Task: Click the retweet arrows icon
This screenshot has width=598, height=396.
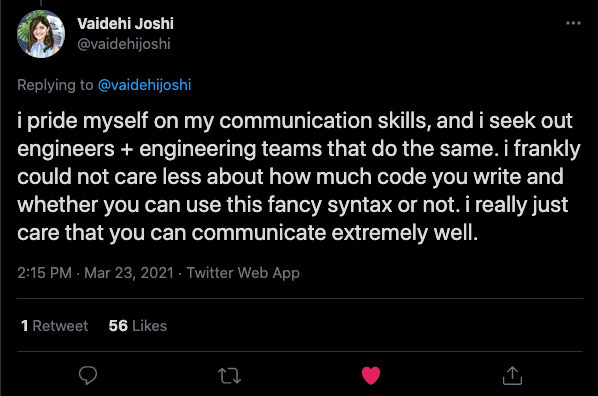Action: tap(229, 375)
